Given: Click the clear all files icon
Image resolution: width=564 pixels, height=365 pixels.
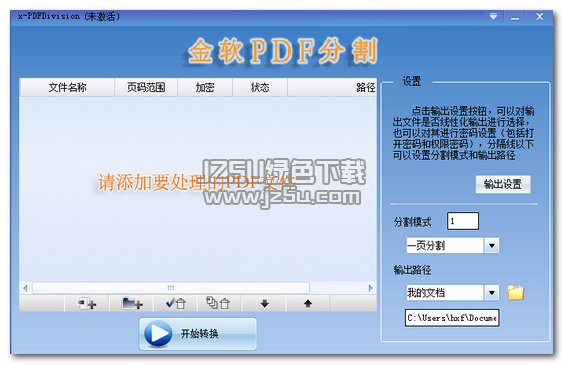Looking at the screenshot, I should [x=218, y=303].
